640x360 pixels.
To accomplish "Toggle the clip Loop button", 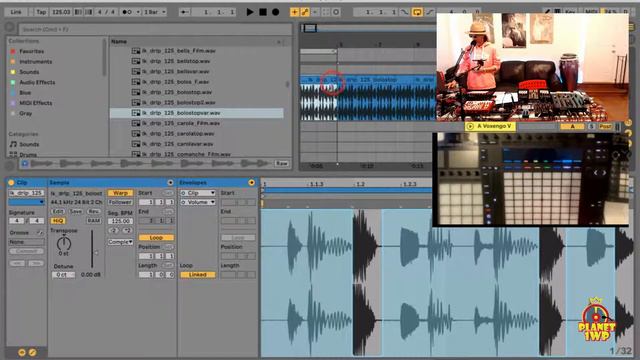I will coord(156,238).
